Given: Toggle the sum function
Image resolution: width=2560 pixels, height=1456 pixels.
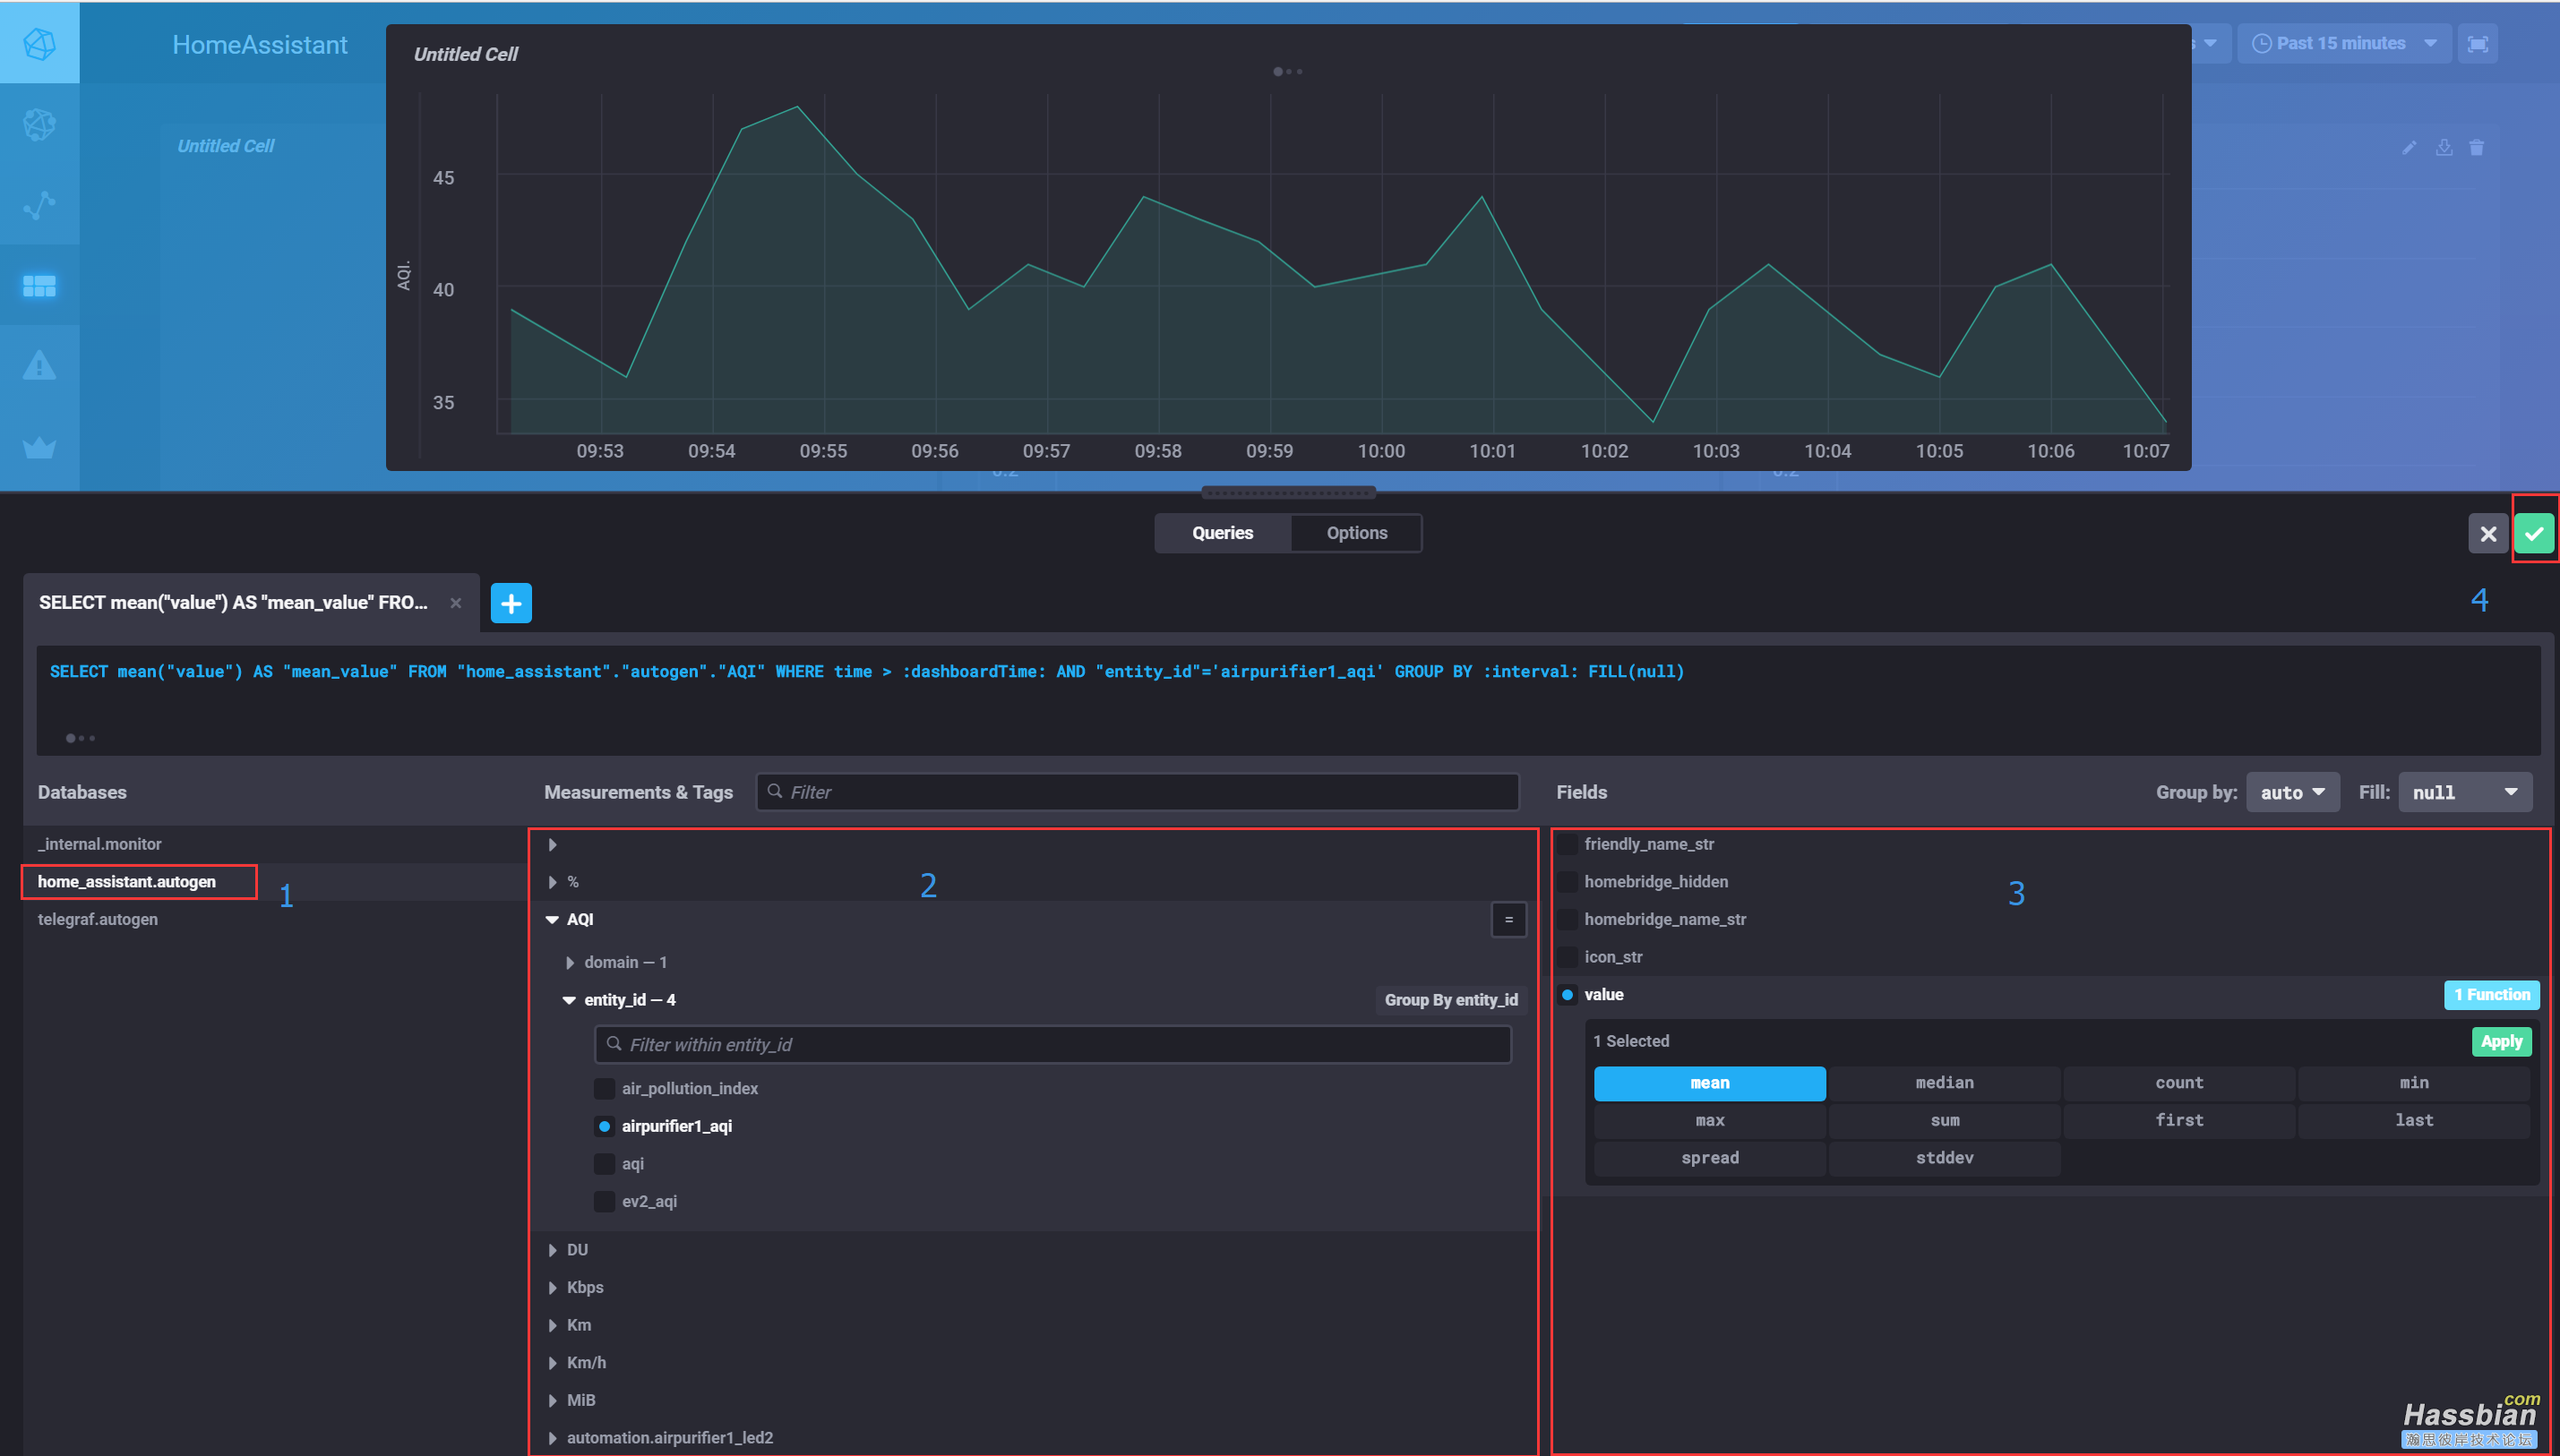Looking at the screenshot, I should [x=1944, y=1121].
